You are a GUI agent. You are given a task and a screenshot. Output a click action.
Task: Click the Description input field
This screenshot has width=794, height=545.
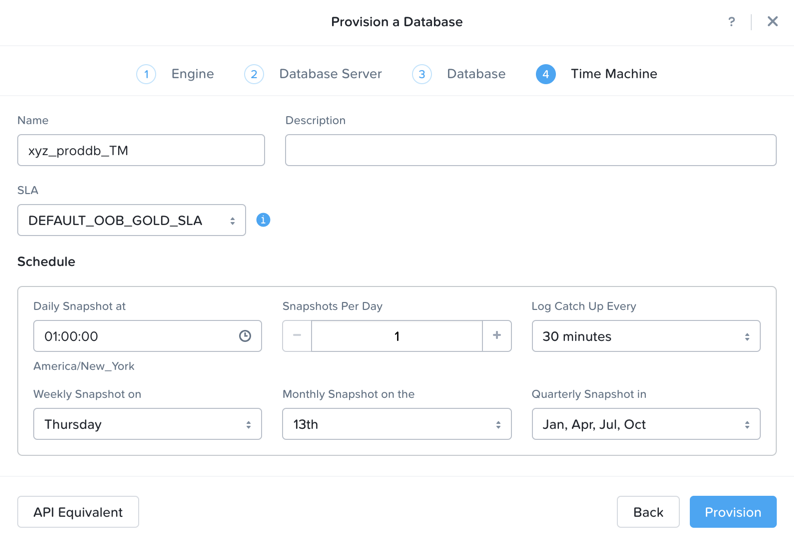pos(530,150)
